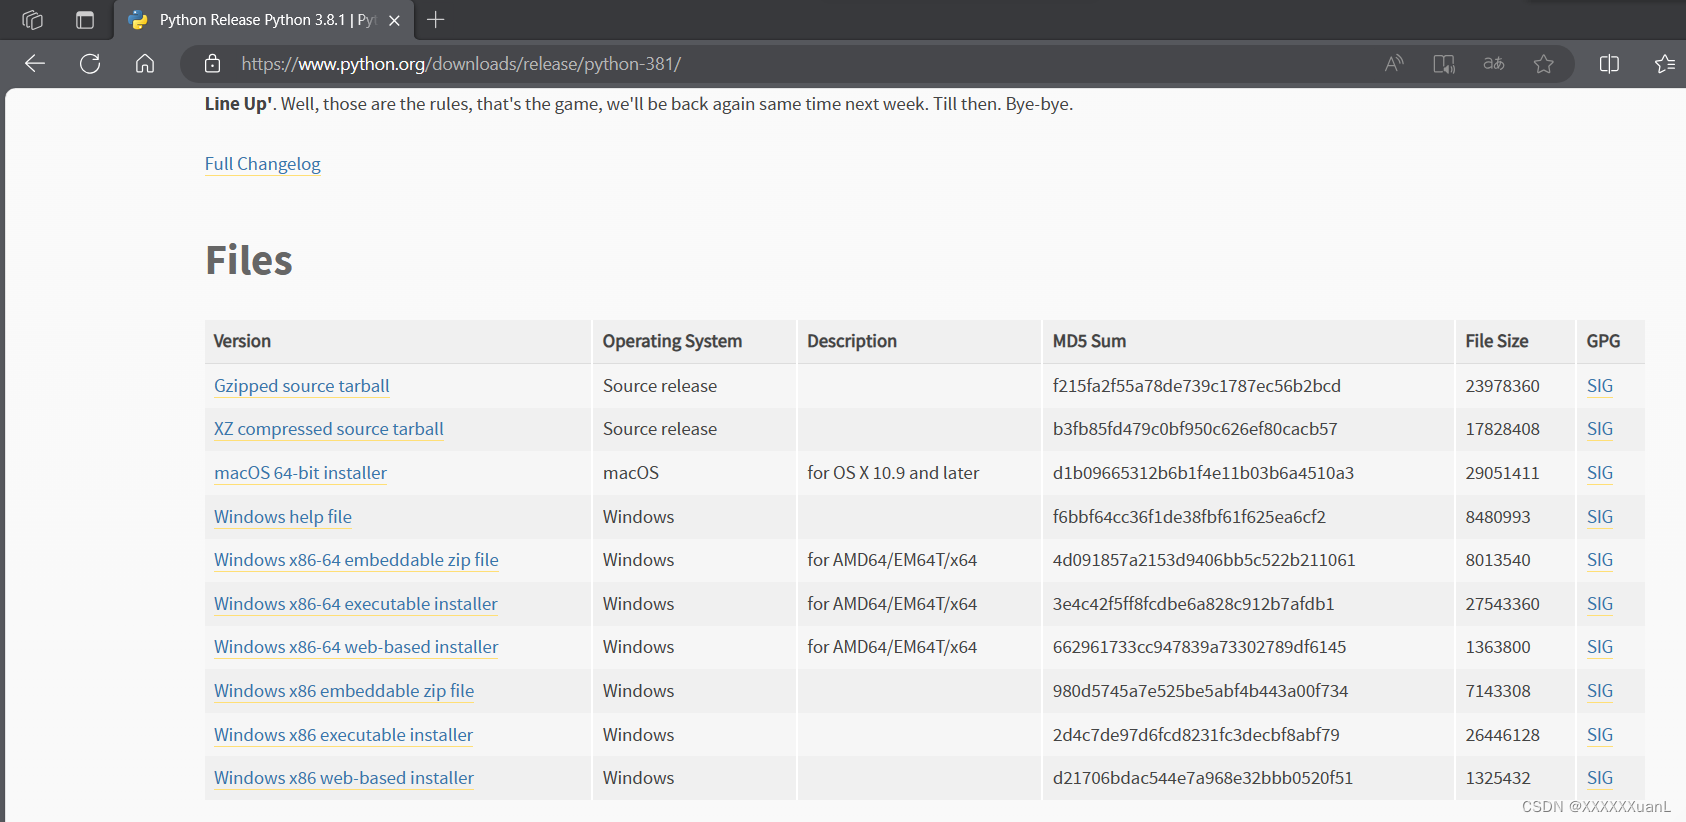The image size is (1686, 822).
Task: Select MD5 3e4c42f5ff8fcdbe6a828c912b7afdb1
Action: pyautogui.click(x=1194, y=604)
